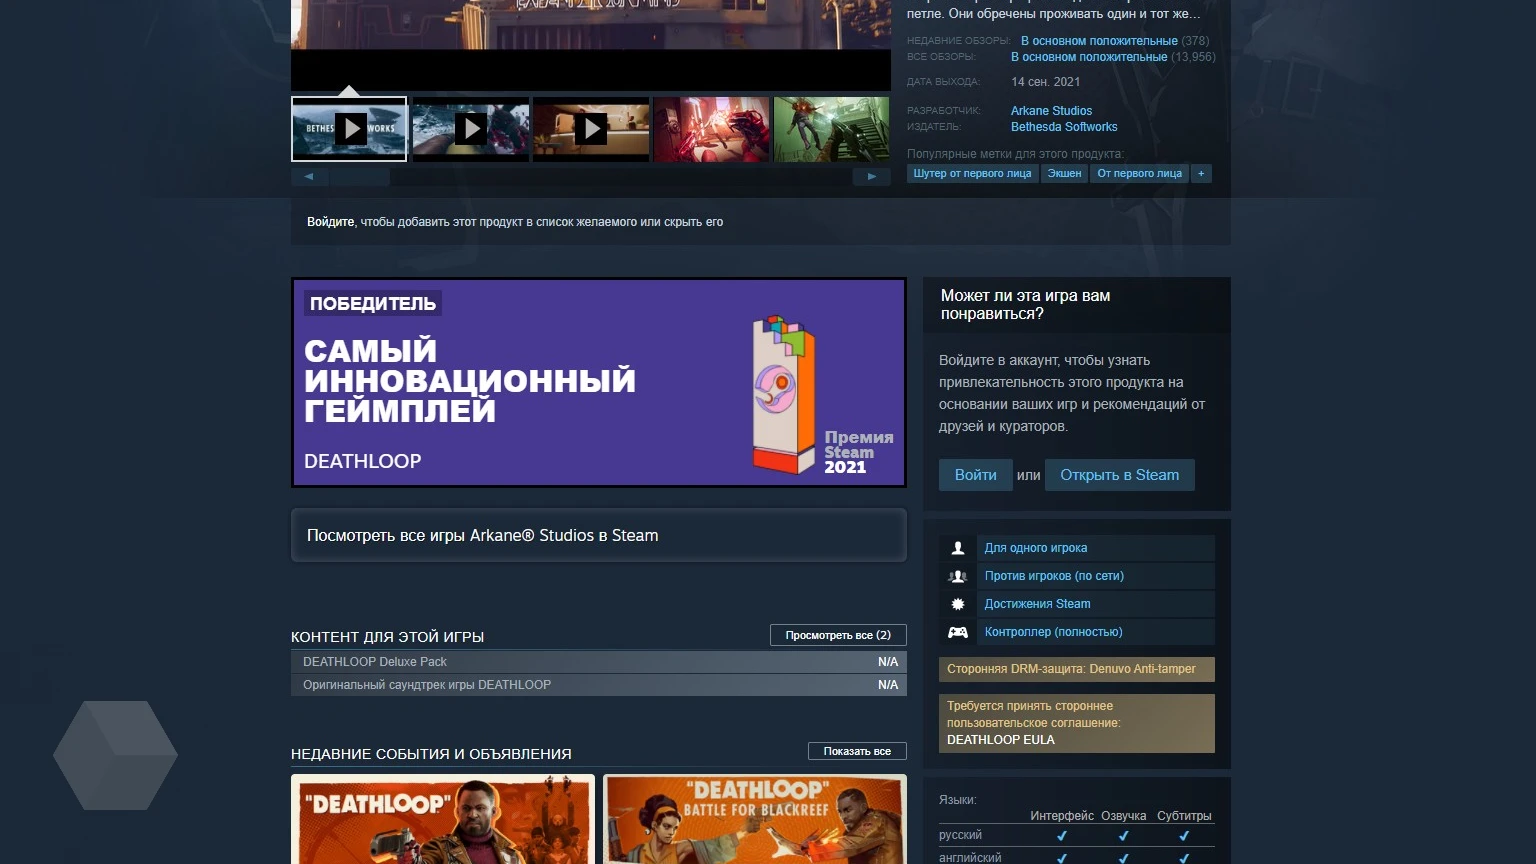Click the Denuvo Anti-tamper DRM notice

click(x=1077, y=669)
